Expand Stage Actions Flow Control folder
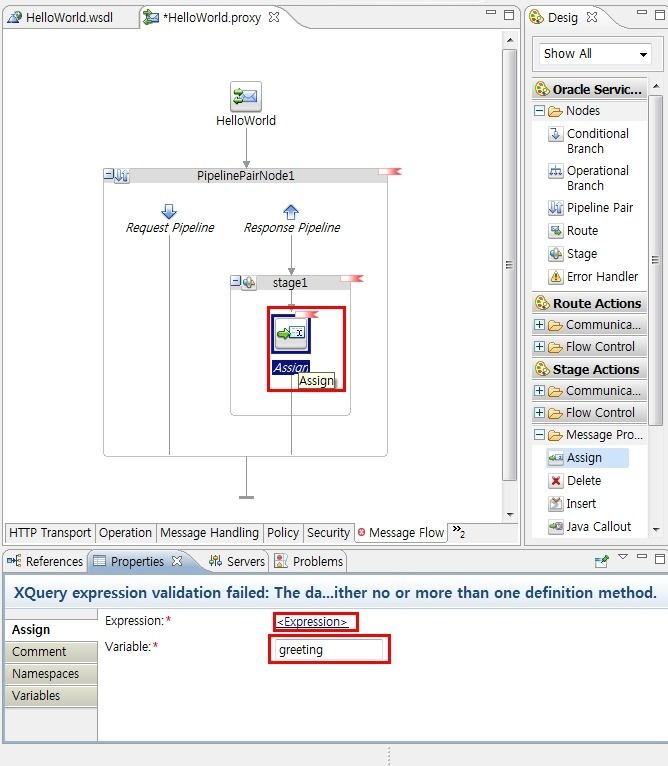Viewport: 668px width, 766px height. pyautogui.click(x=539, y=412)
